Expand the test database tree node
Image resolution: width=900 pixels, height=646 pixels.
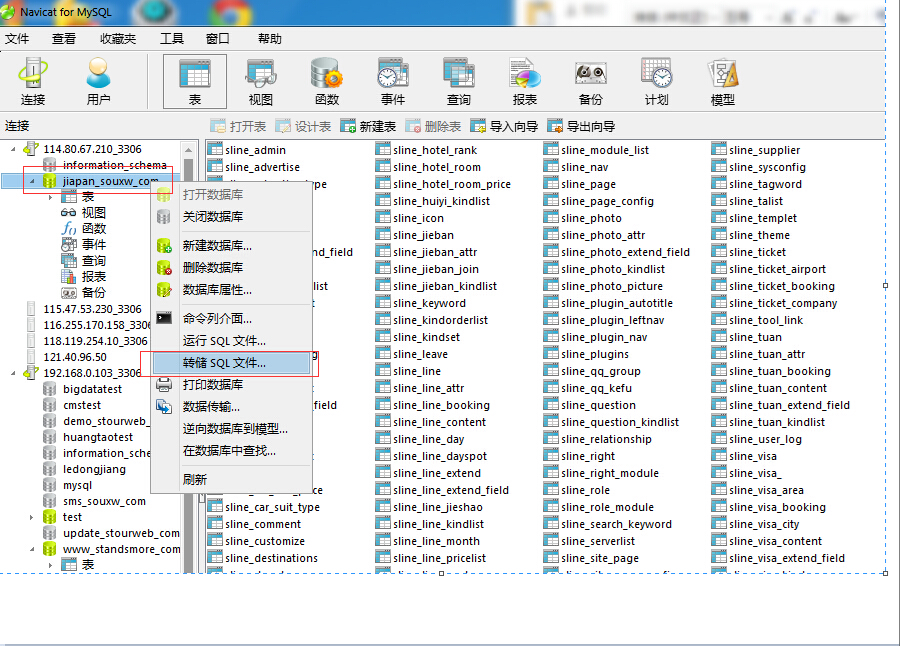click(32, 517)
